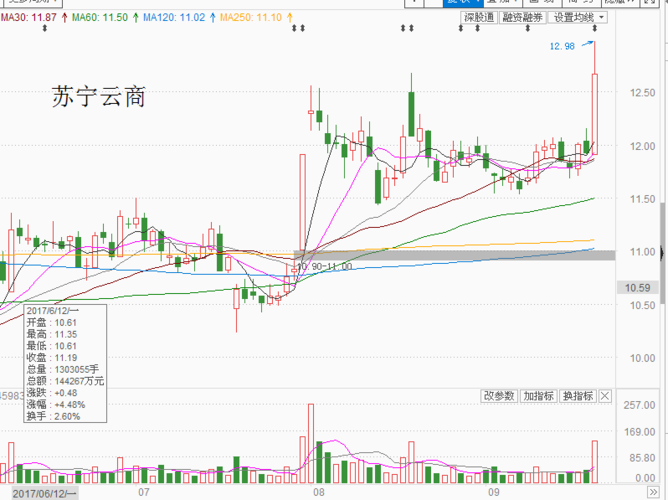Viewport: 668px width, 500px height.
Task: Select the MA60: 11.50 legend label
Action: 100,17
